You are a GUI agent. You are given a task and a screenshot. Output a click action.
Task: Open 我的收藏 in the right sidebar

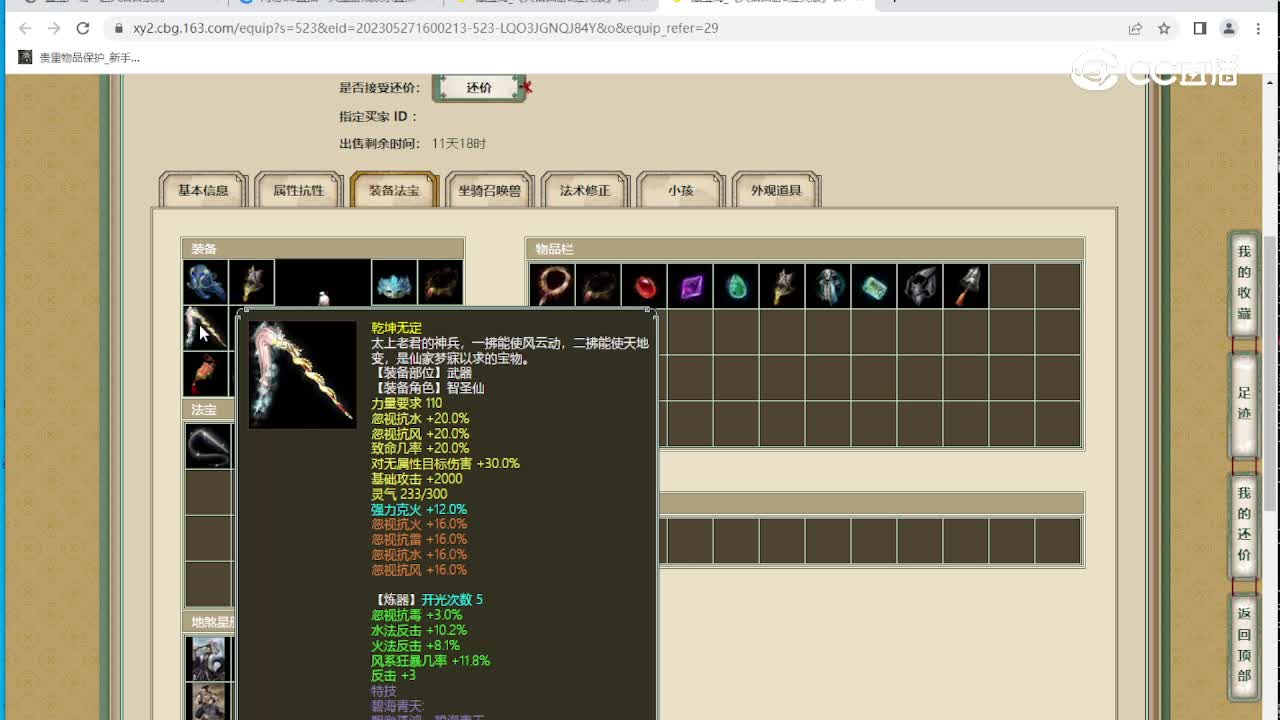[x=1244, y=283]
